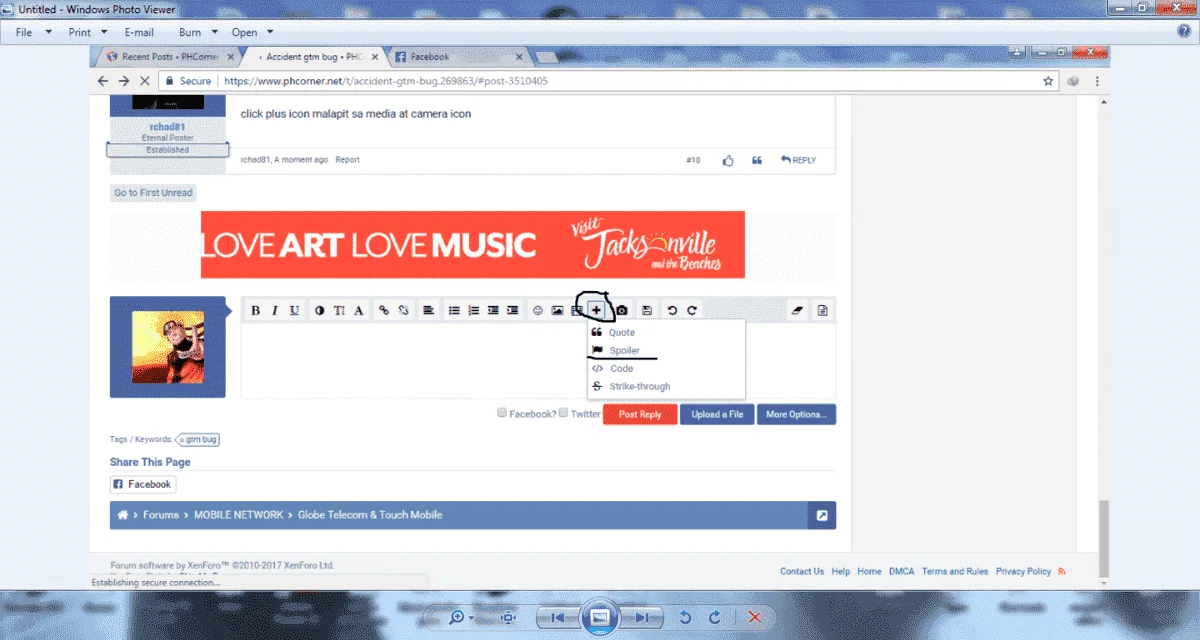Viewport: 1200px width, 640px height.
Task: Click the Upload a File button
Action: [717, 414]
